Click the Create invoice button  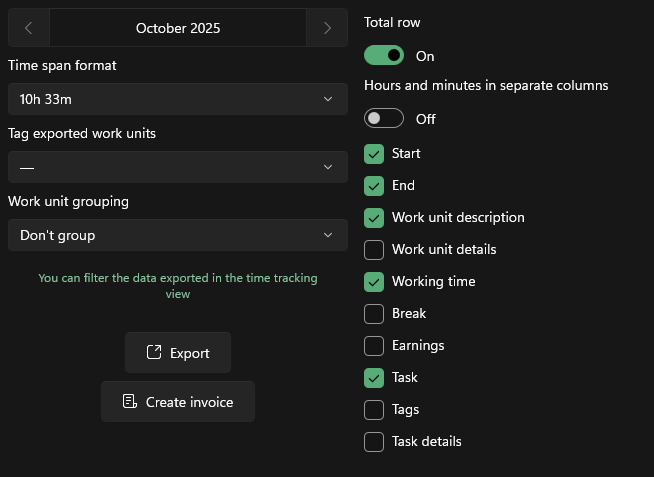point(178,402)
